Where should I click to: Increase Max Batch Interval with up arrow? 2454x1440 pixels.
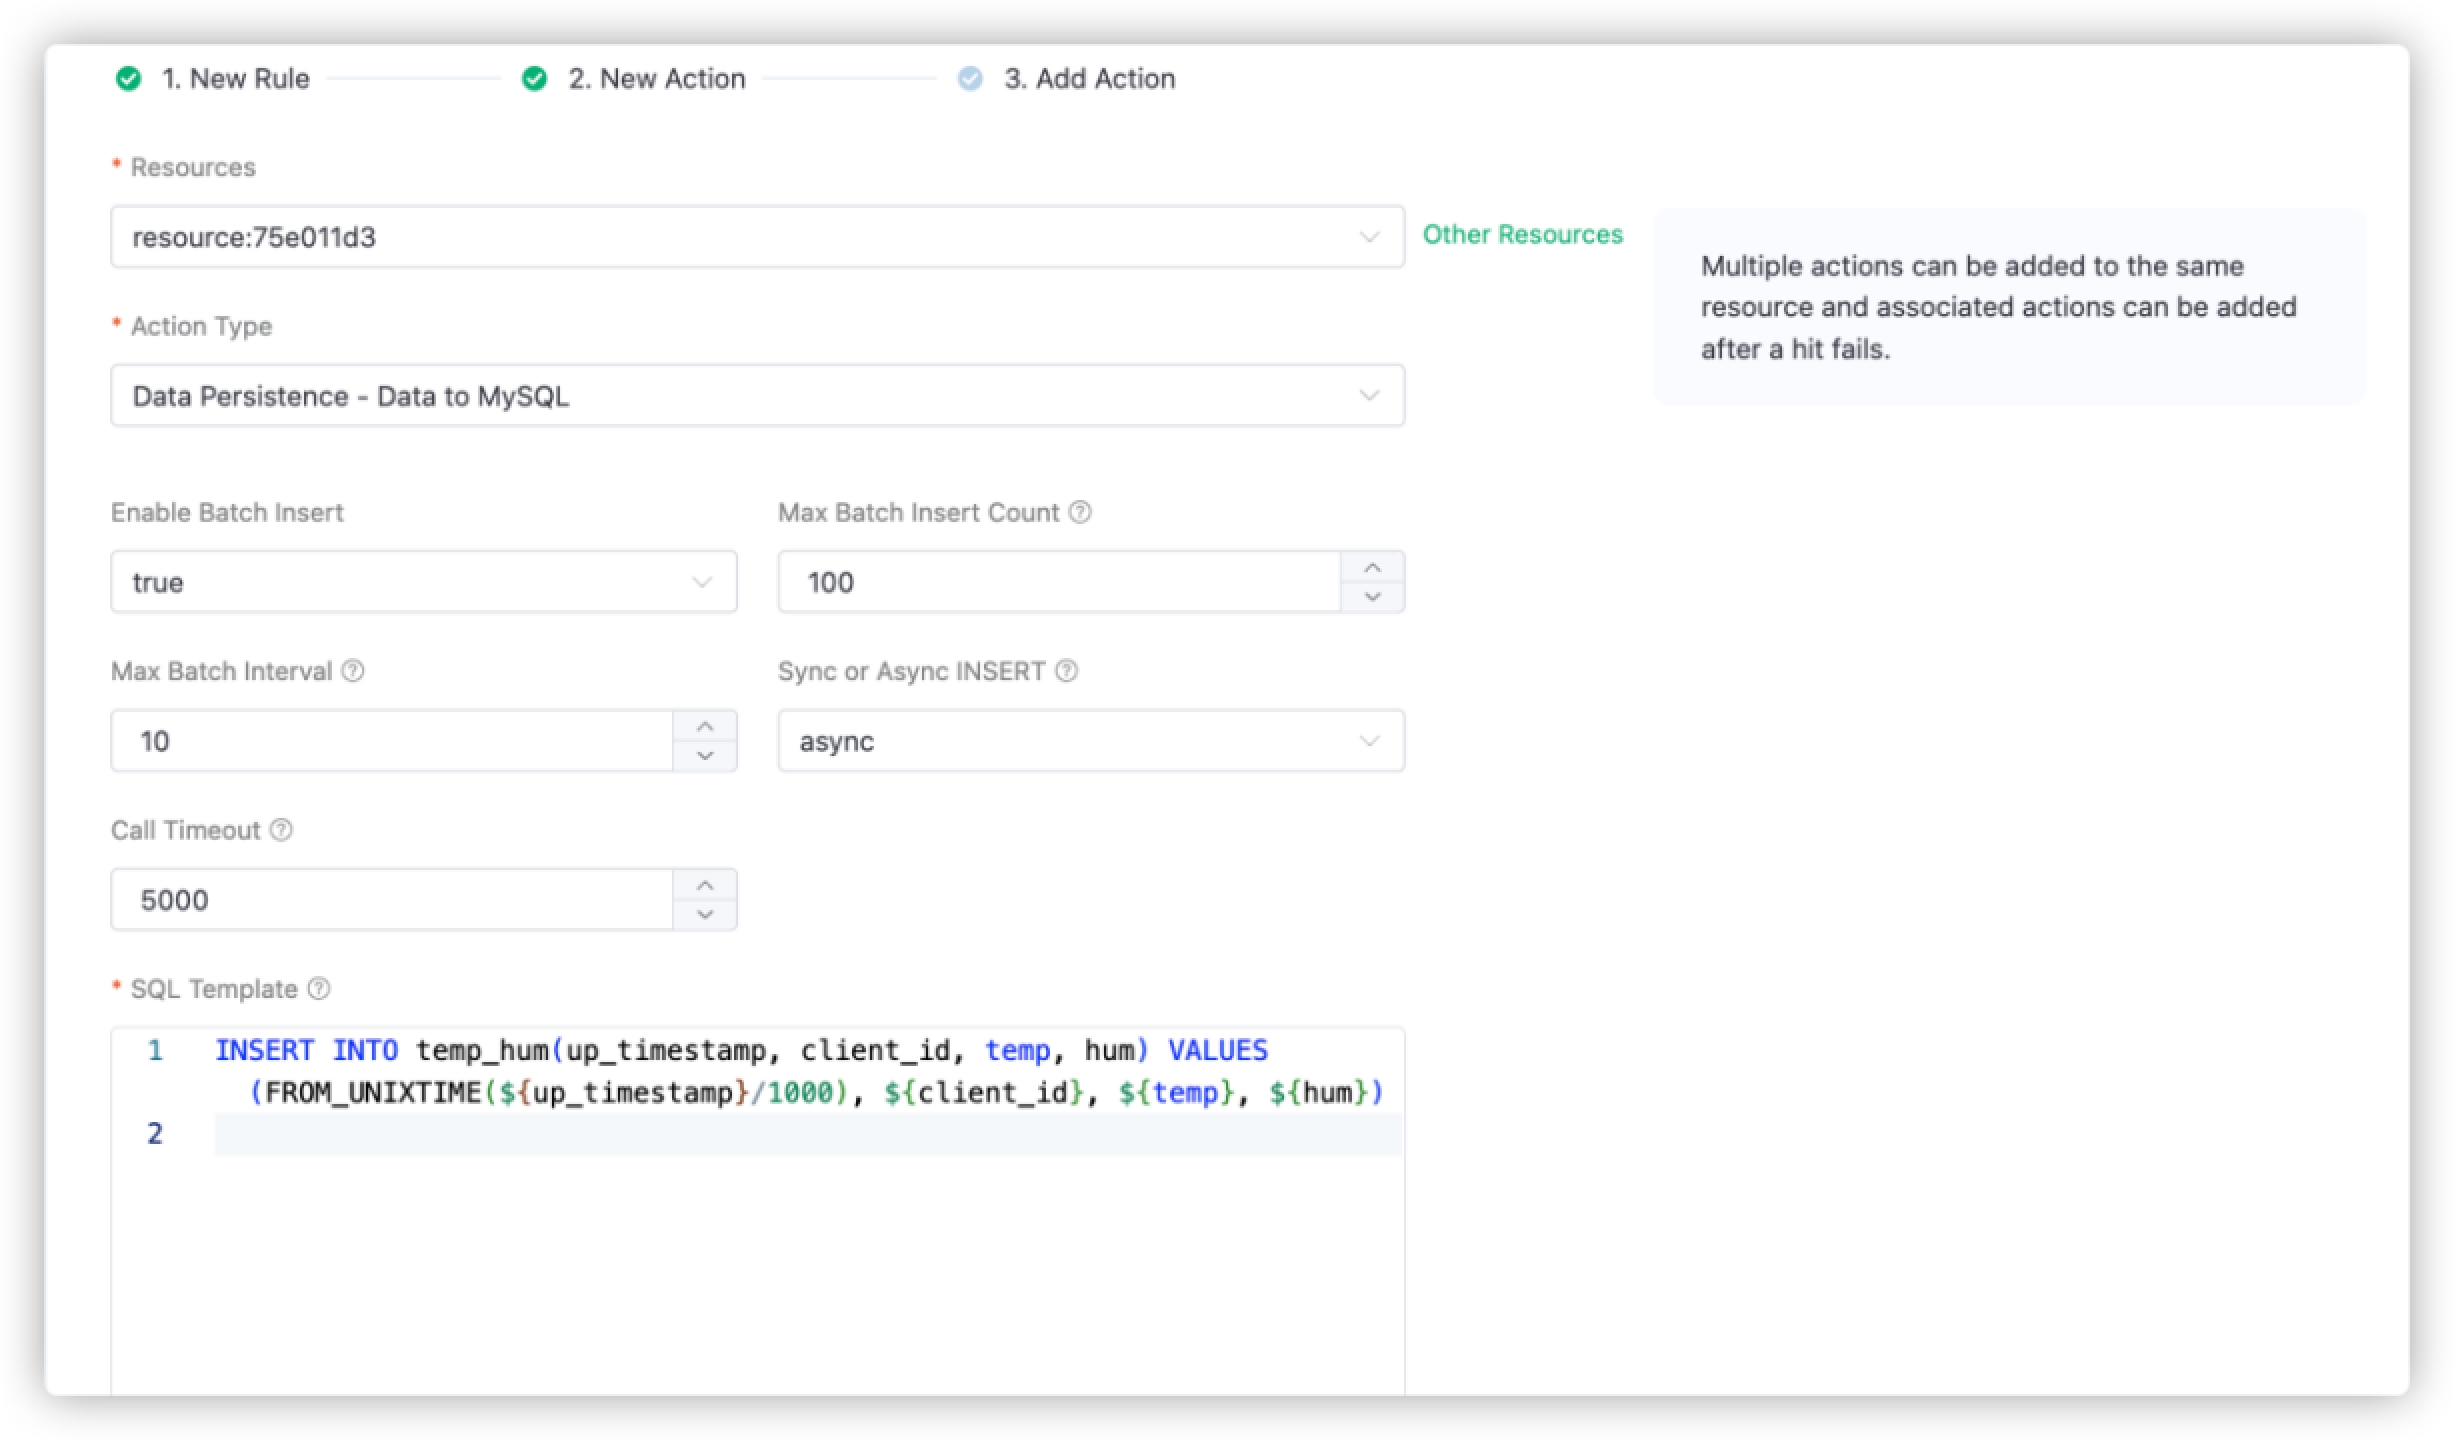[705, 726]
